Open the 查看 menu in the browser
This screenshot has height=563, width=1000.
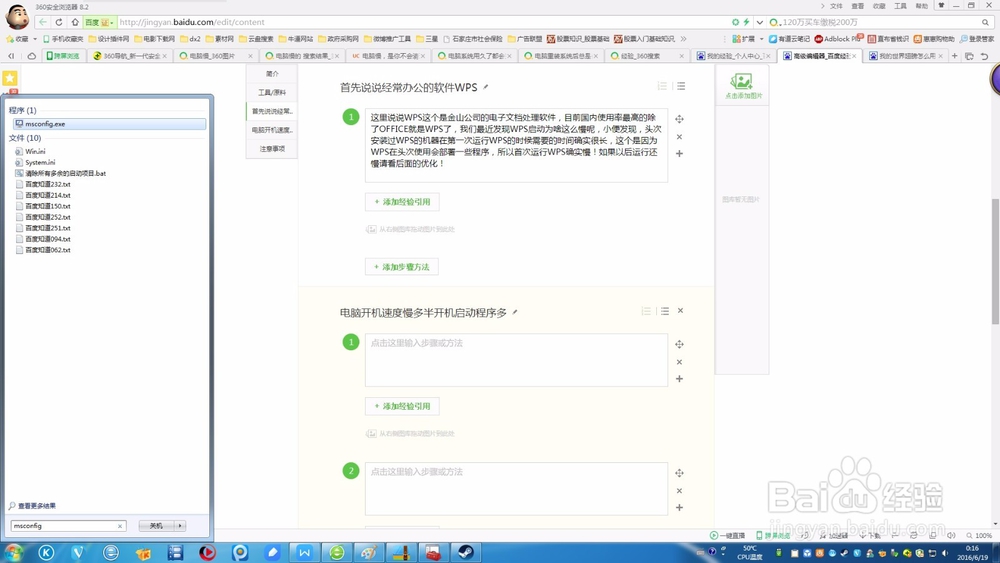(858, 6)
